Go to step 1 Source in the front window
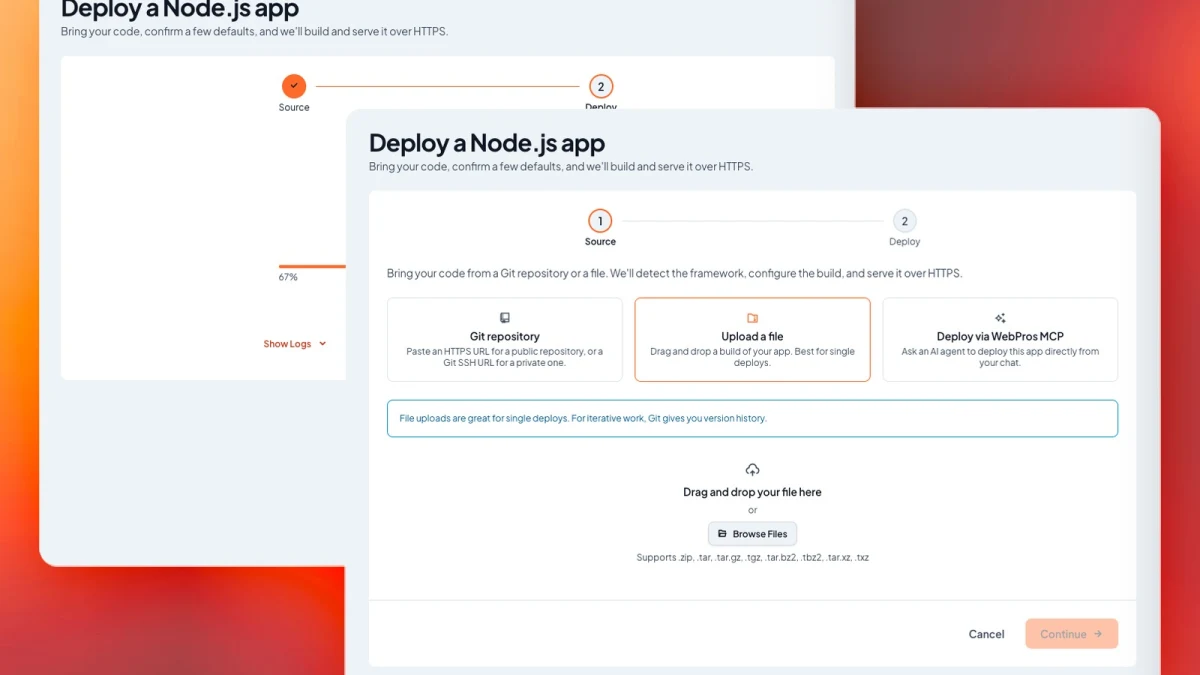 600,221
